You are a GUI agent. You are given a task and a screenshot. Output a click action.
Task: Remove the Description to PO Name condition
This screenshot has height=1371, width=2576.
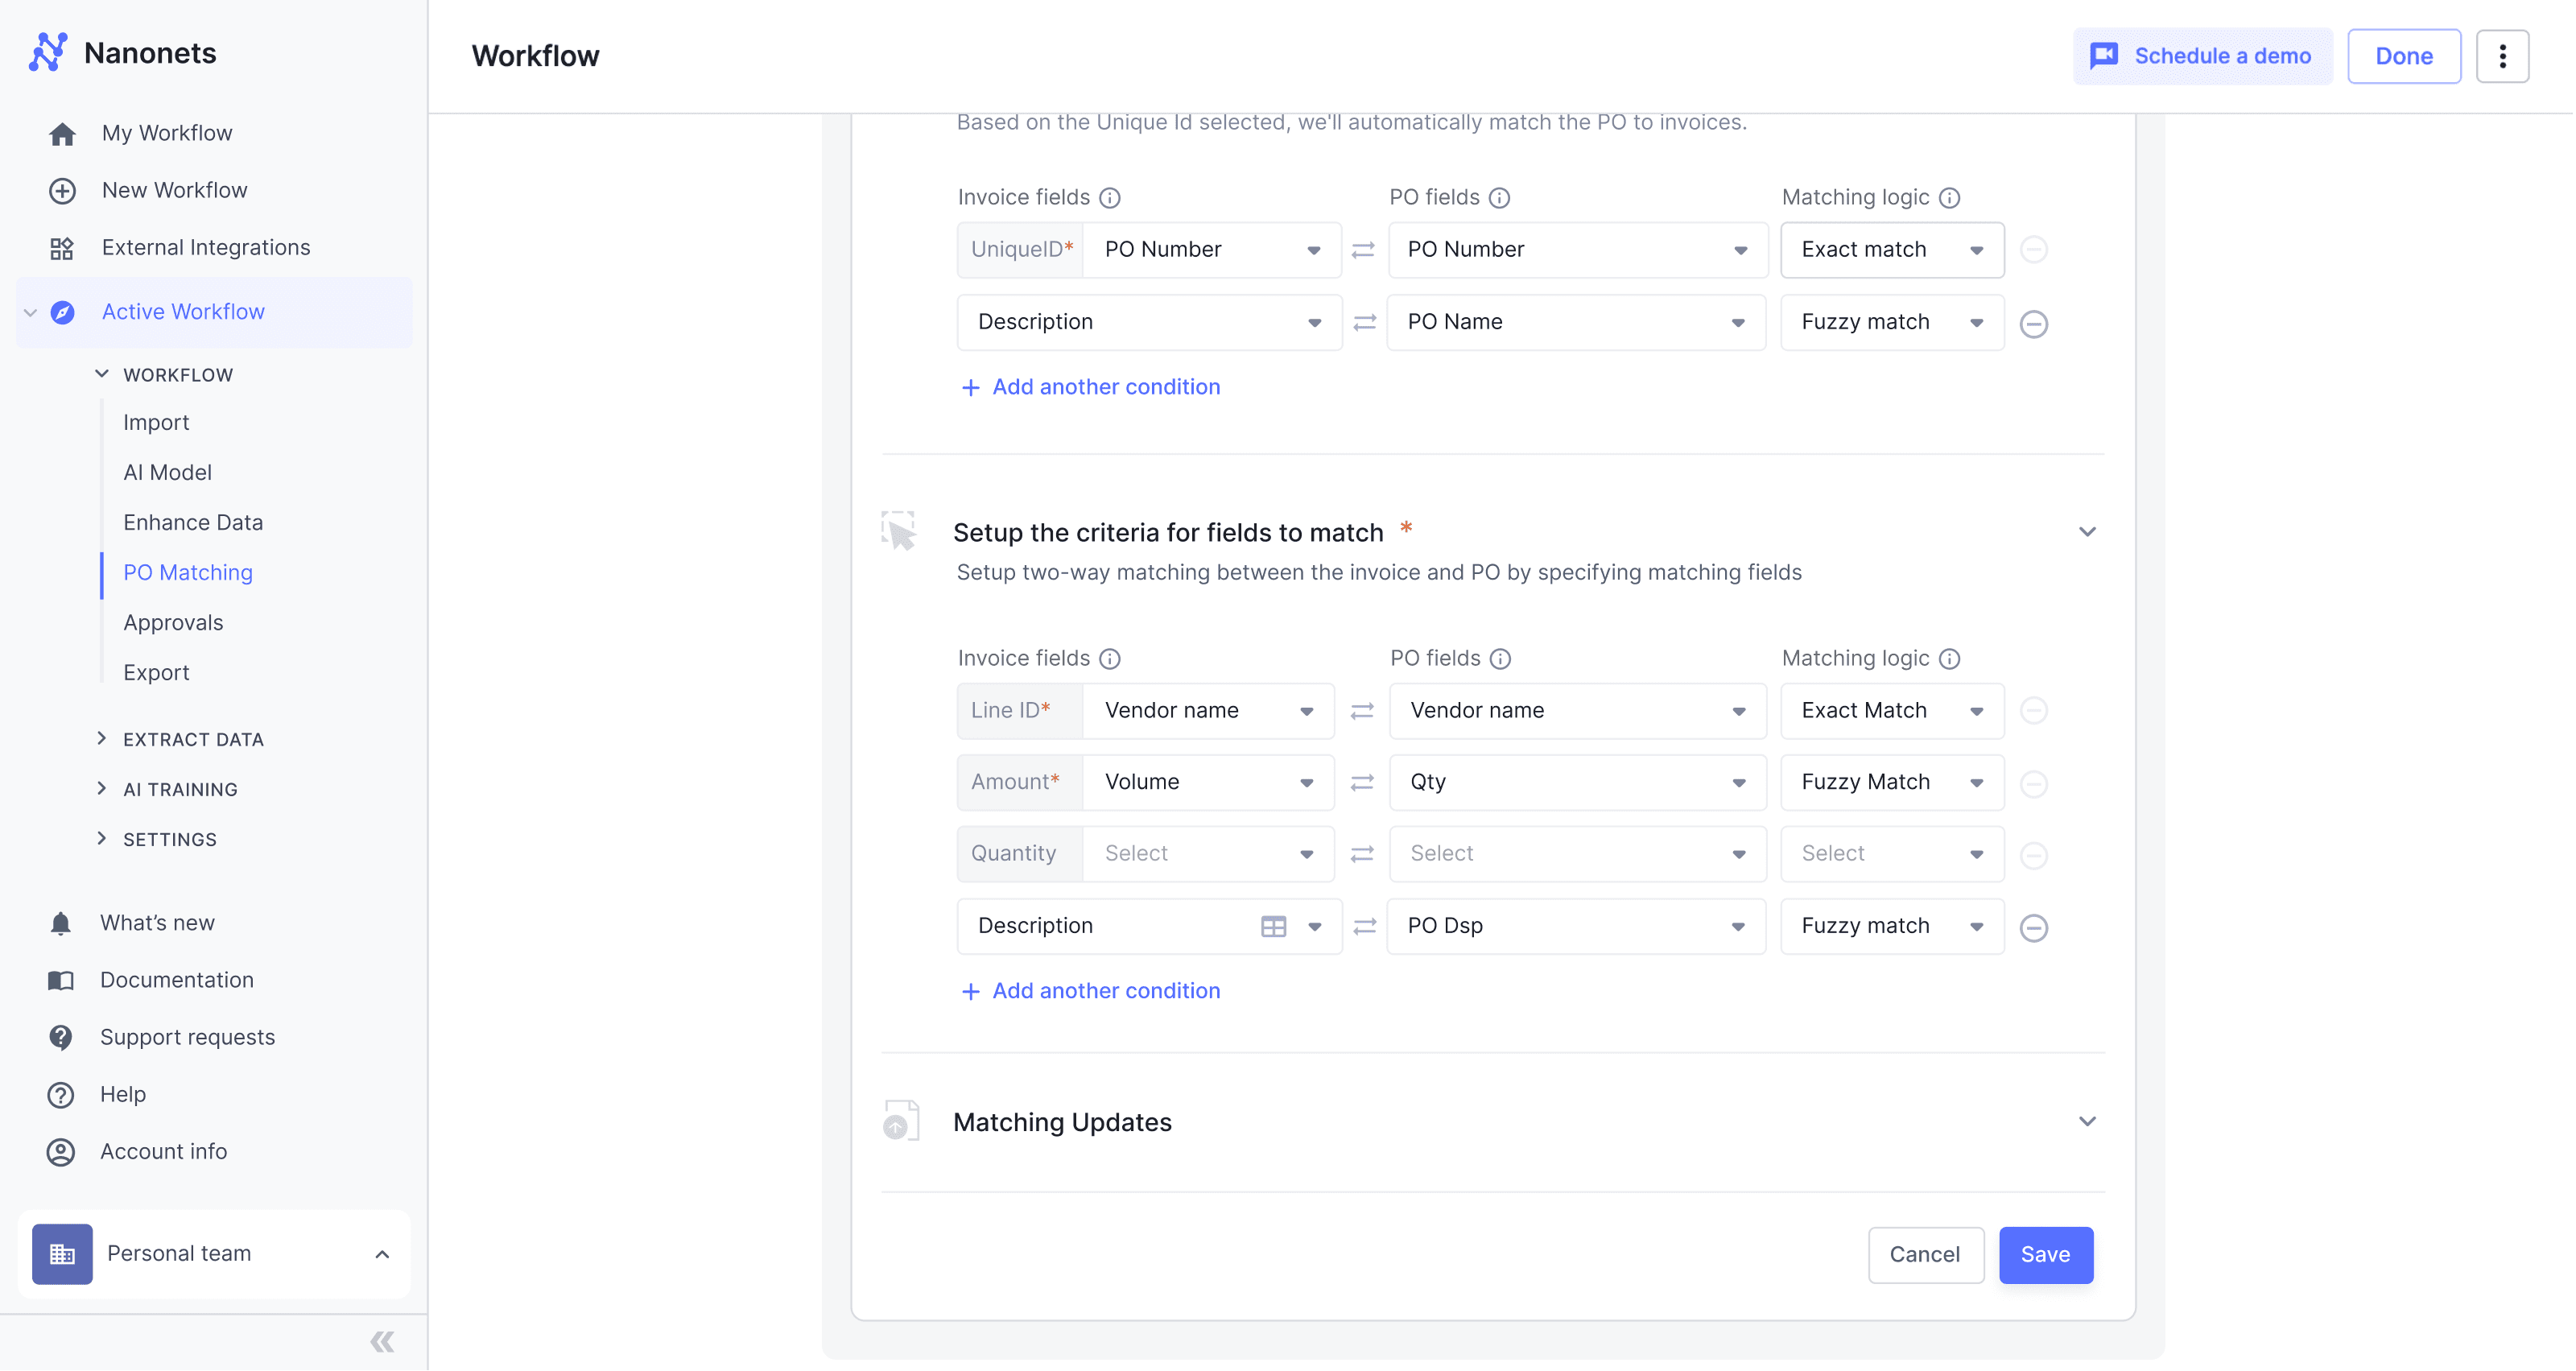coord(2033,323)
